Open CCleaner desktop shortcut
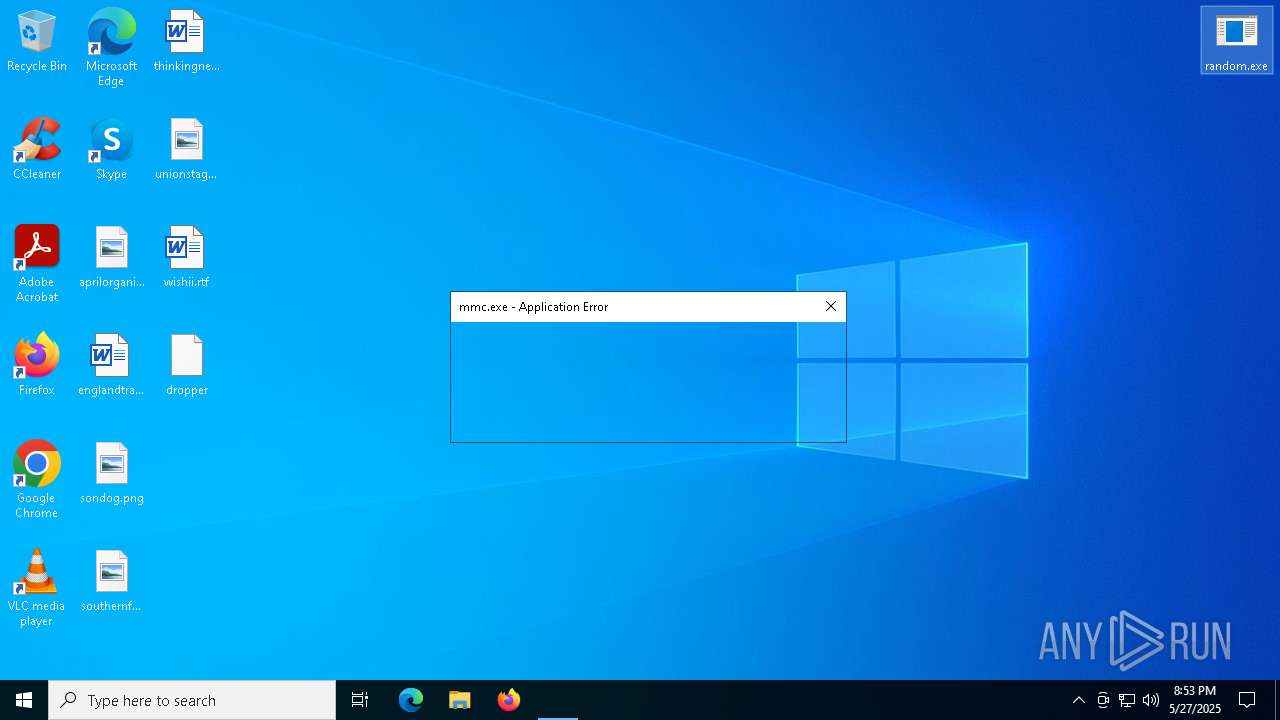This screenshot has width=1280, height=720. (37, 150)
